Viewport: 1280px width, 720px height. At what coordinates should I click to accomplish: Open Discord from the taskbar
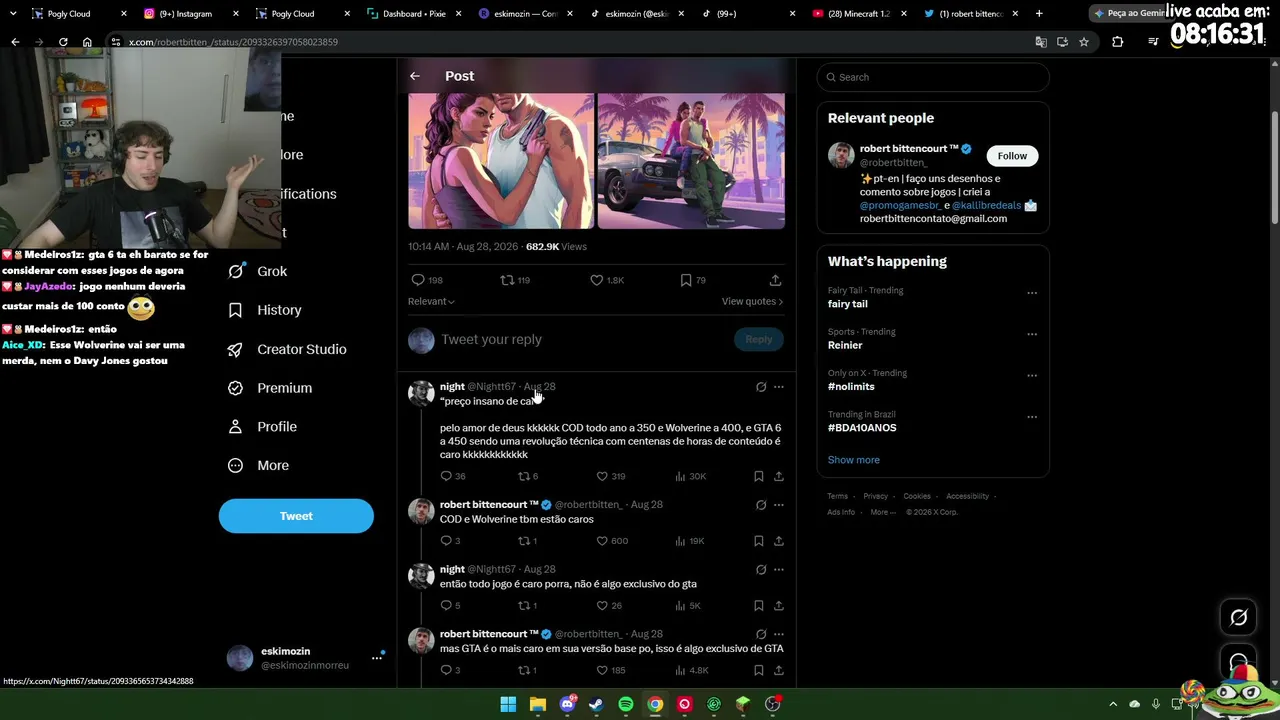click(567, 704)
